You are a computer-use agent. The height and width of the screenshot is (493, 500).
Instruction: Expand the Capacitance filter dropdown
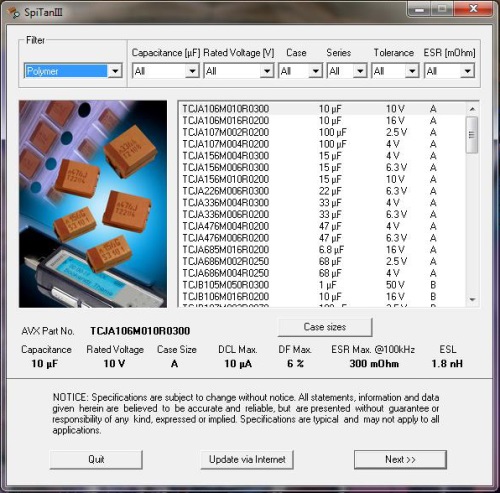[x=166, y=71]
